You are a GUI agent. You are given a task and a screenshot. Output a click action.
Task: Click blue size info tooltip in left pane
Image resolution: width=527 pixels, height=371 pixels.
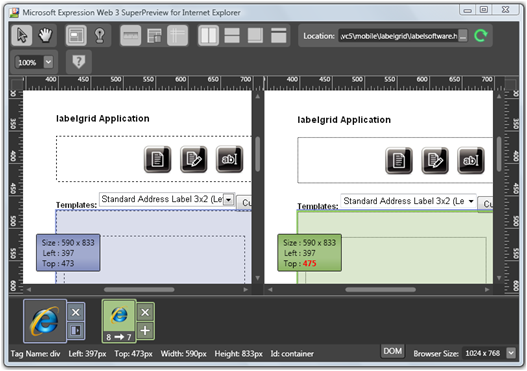click(x=68, y=253)
